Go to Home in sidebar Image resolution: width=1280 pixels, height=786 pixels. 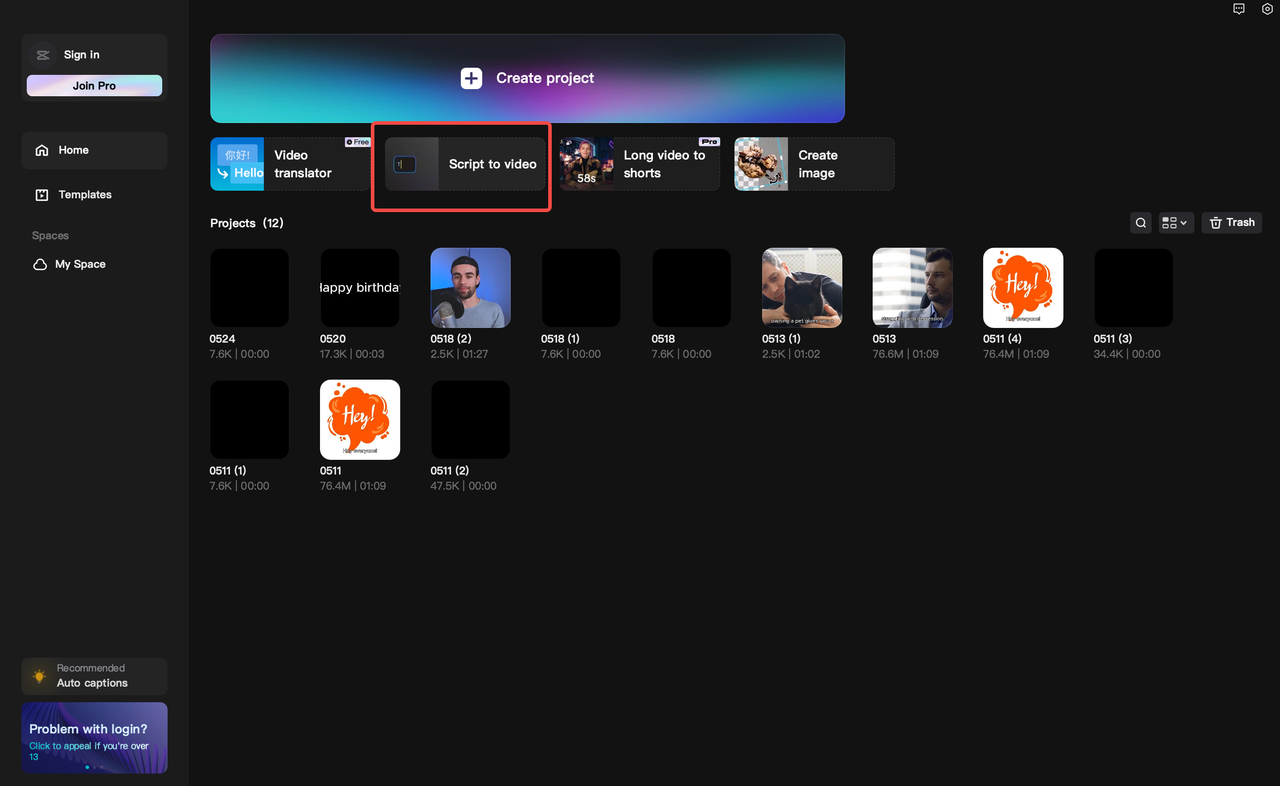coord(94,150)
